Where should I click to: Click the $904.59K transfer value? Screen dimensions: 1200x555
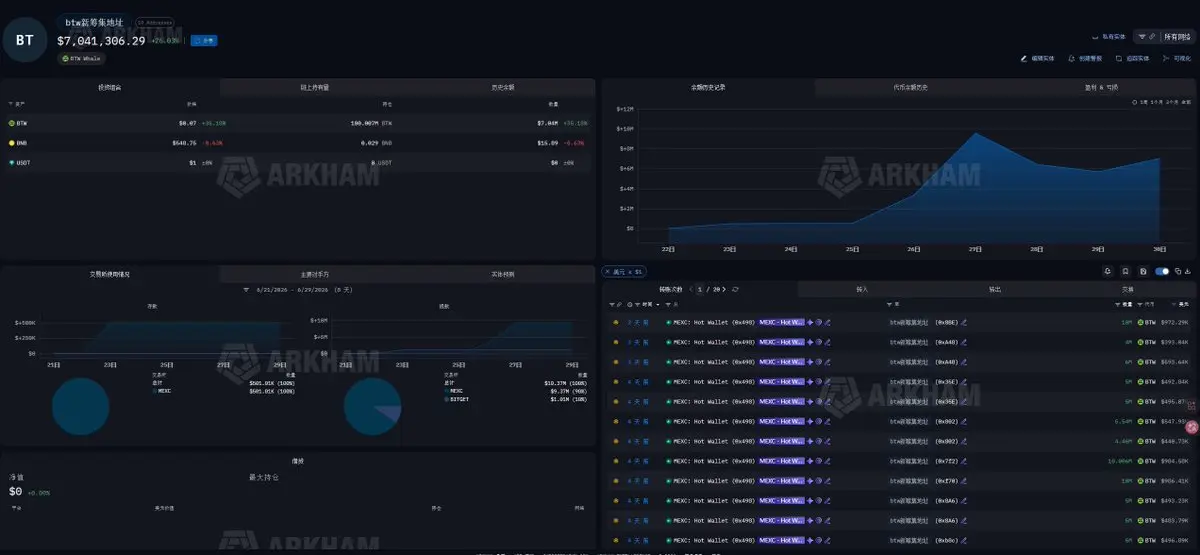click(1177, 460)
